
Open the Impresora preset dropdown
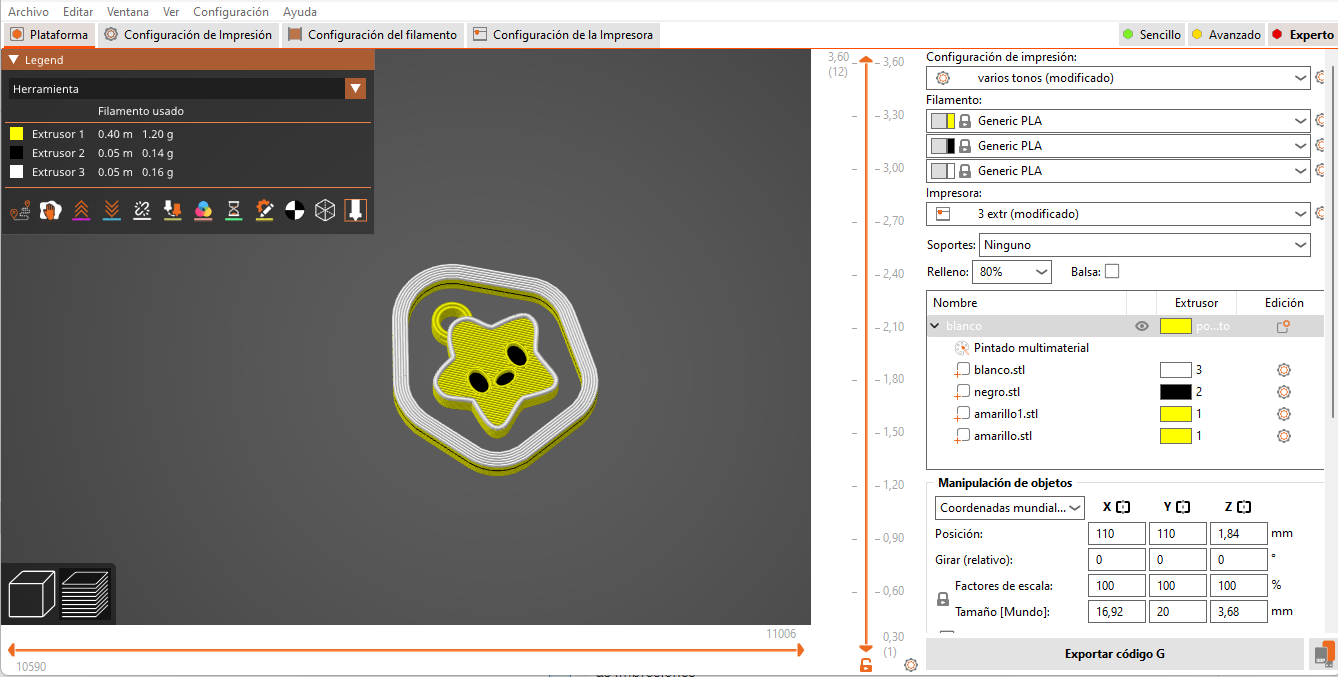[x=1118, y=214]
